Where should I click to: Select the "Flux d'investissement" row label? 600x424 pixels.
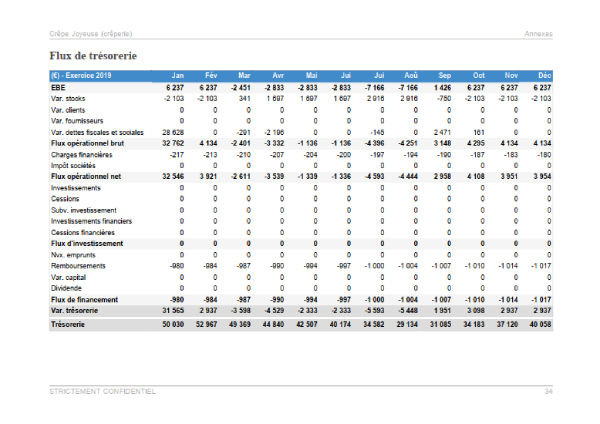point(86,243)
